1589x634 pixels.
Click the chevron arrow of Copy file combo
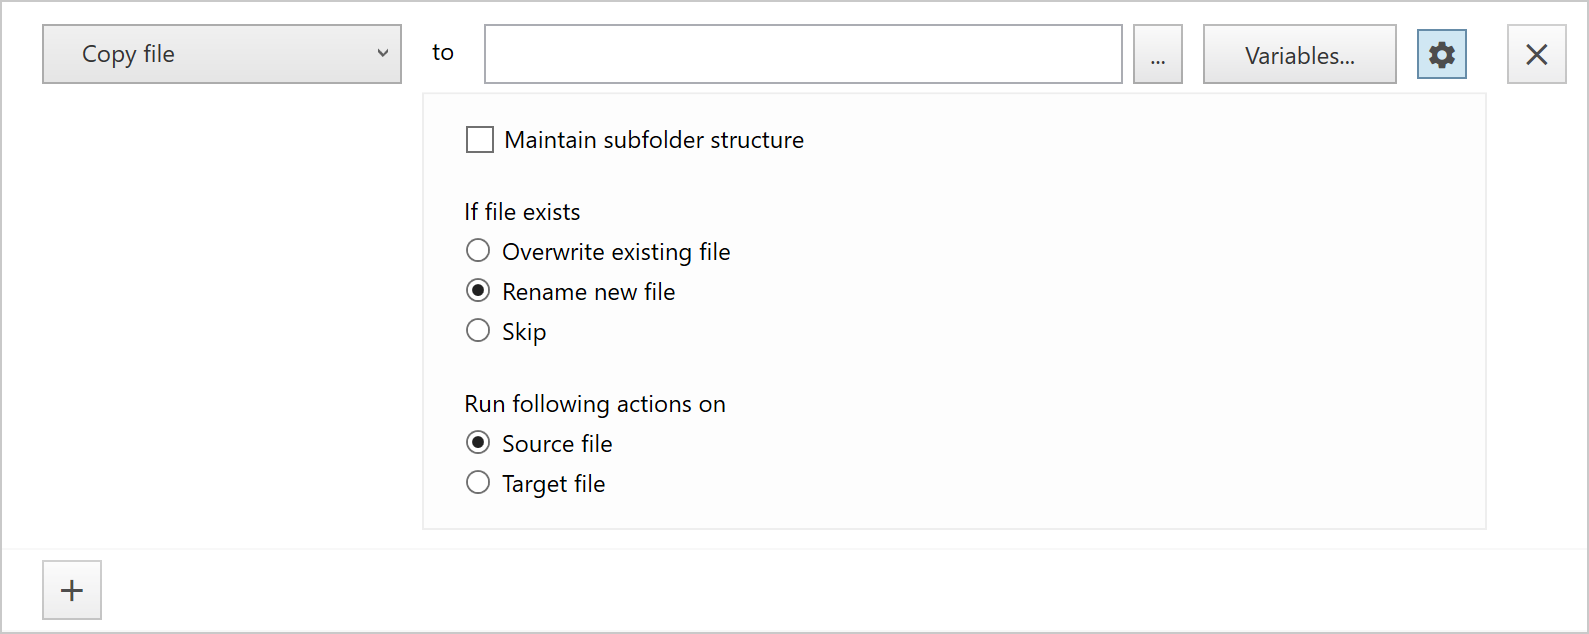tap(382, 54)
